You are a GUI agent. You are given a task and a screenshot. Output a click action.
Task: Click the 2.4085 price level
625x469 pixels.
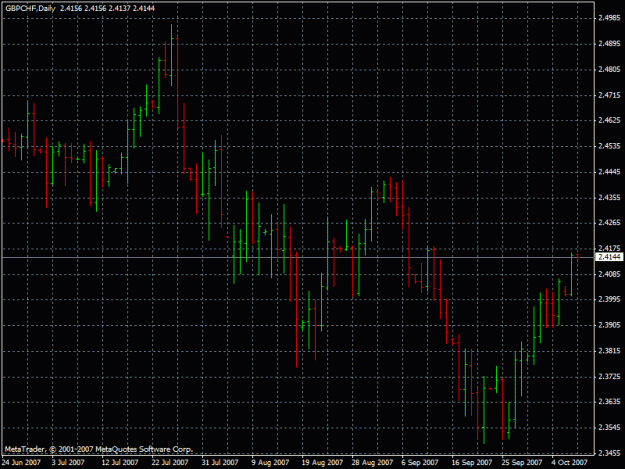[609, 274]
